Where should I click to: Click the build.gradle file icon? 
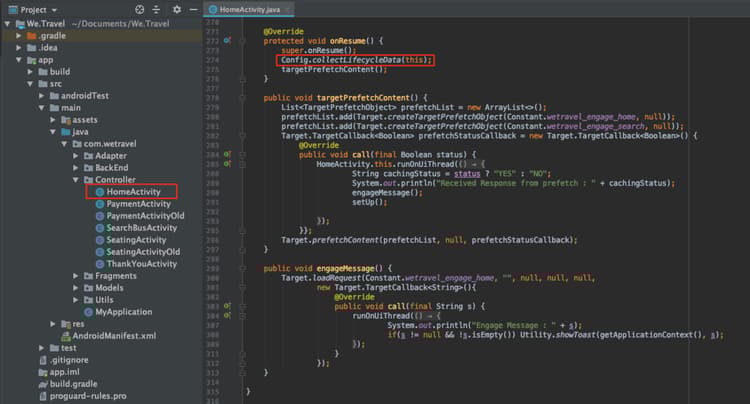(41, 383)
